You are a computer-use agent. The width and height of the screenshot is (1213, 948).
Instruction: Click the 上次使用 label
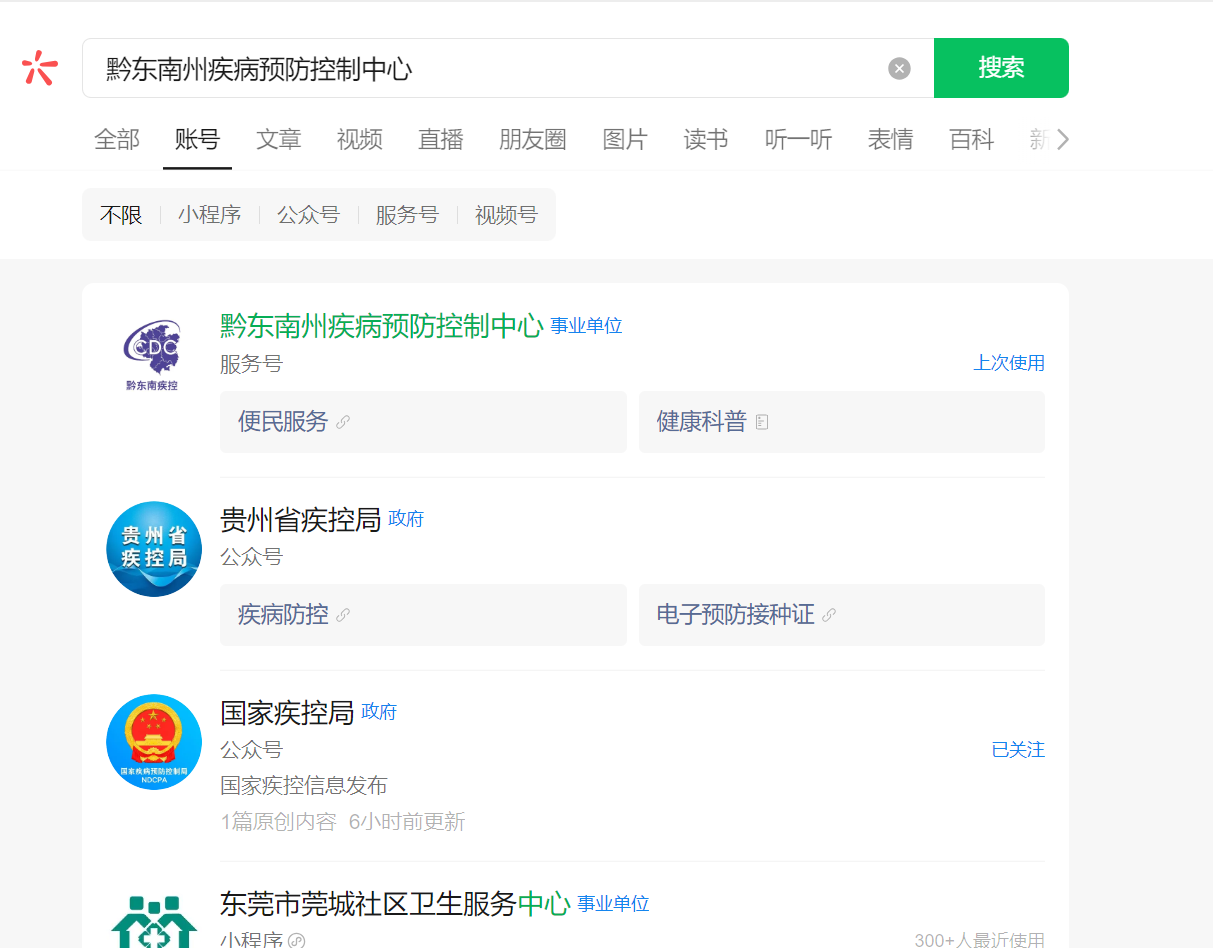click(x=1009, y=363)
